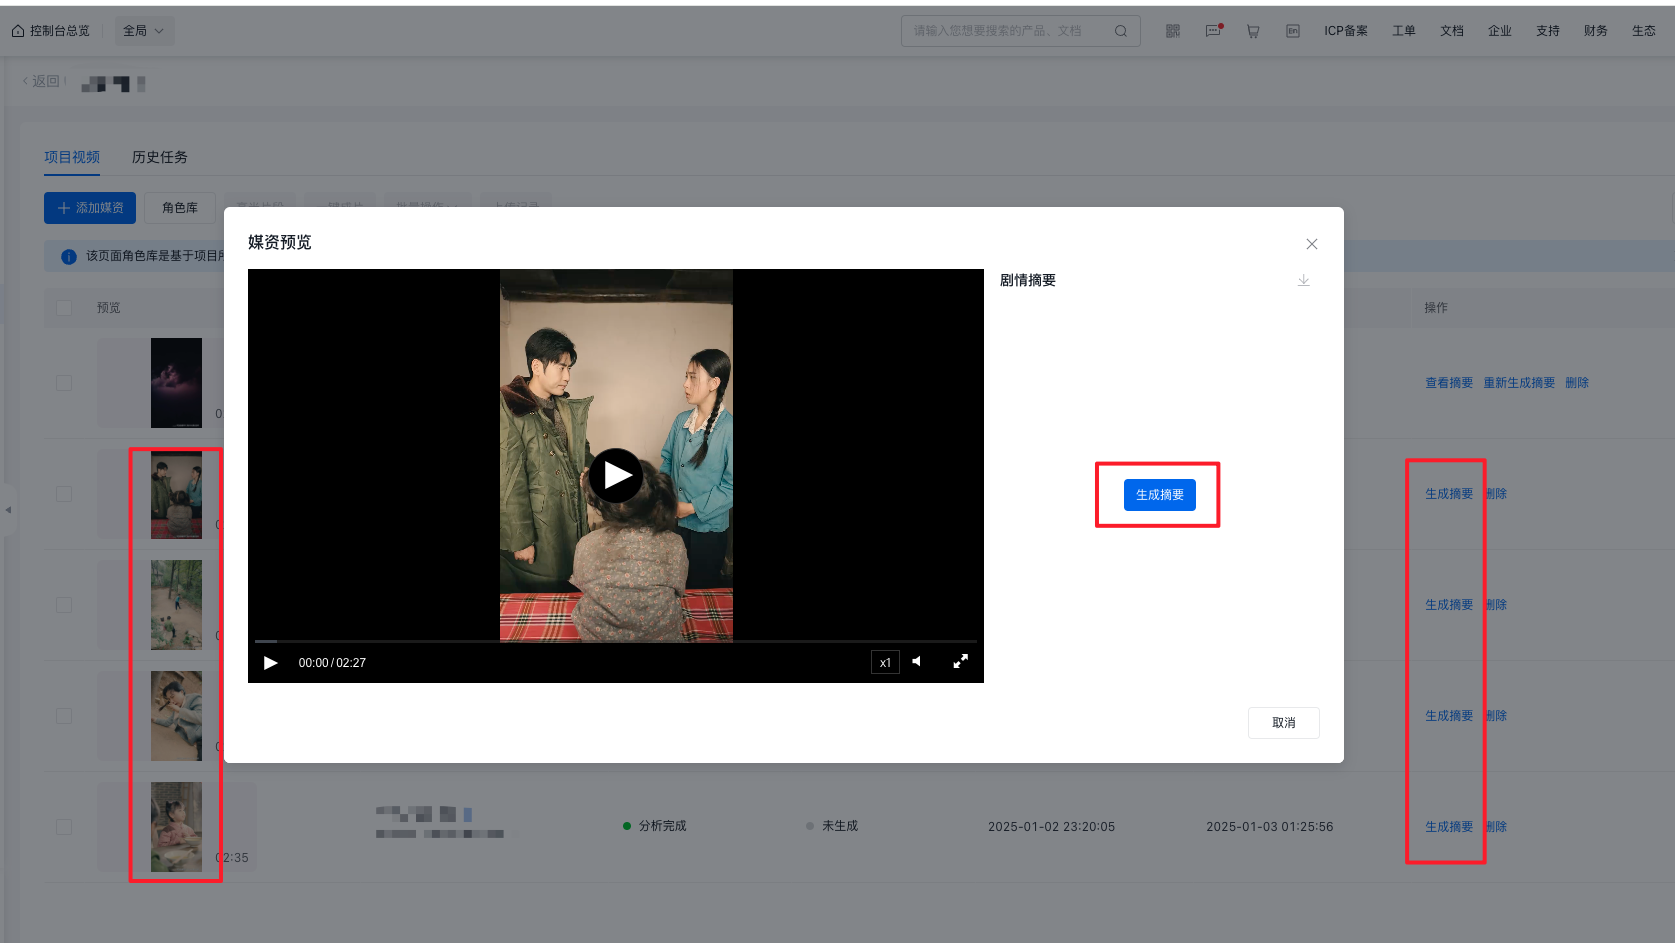Switch to 项目视频 tab
This screenshot has height=943, width=1675.
point(72,157)
